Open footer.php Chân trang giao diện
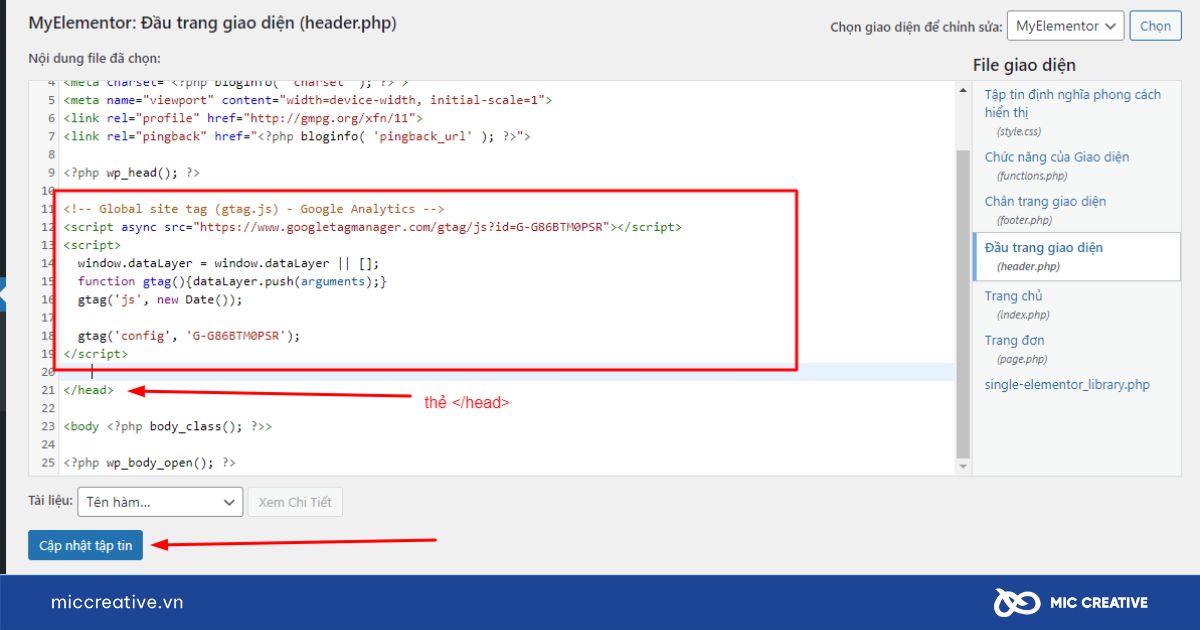 click(x=1045, y=210)
